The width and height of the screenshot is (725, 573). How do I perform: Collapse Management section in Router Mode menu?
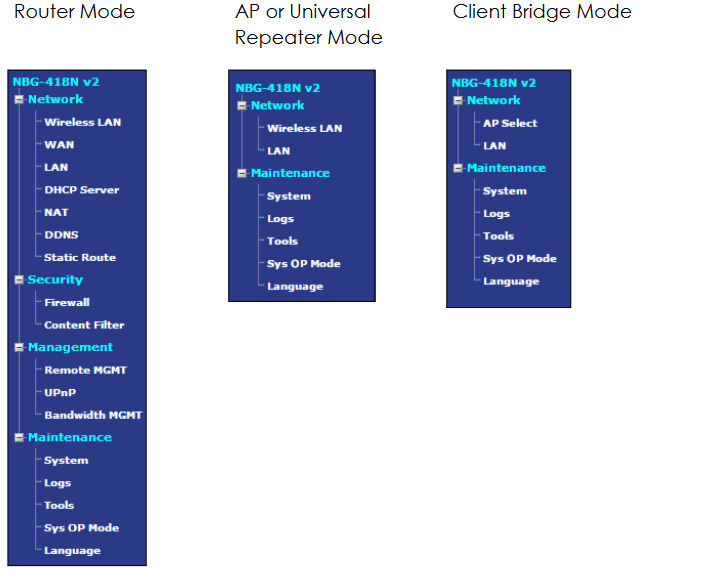click(x=19, y=348)
